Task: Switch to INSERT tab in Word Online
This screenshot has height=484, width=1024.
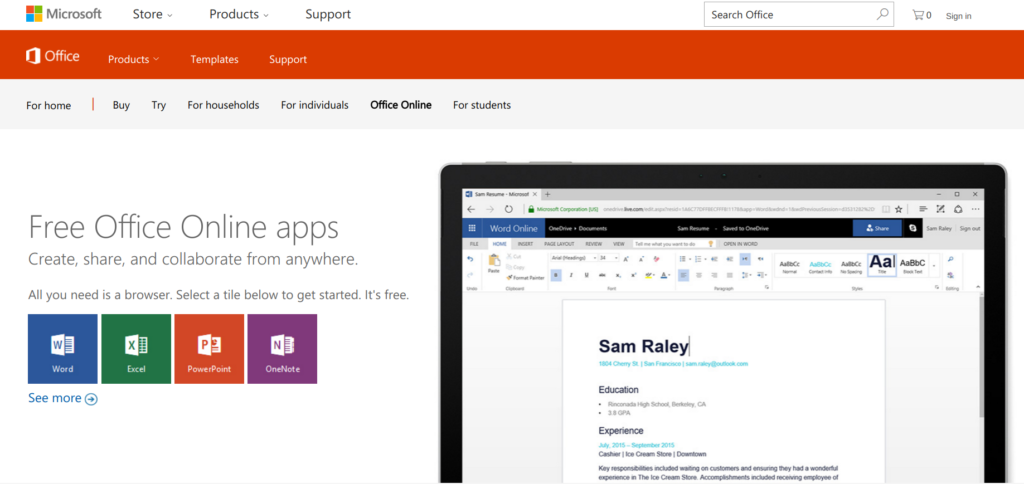Action: point(525,244)
